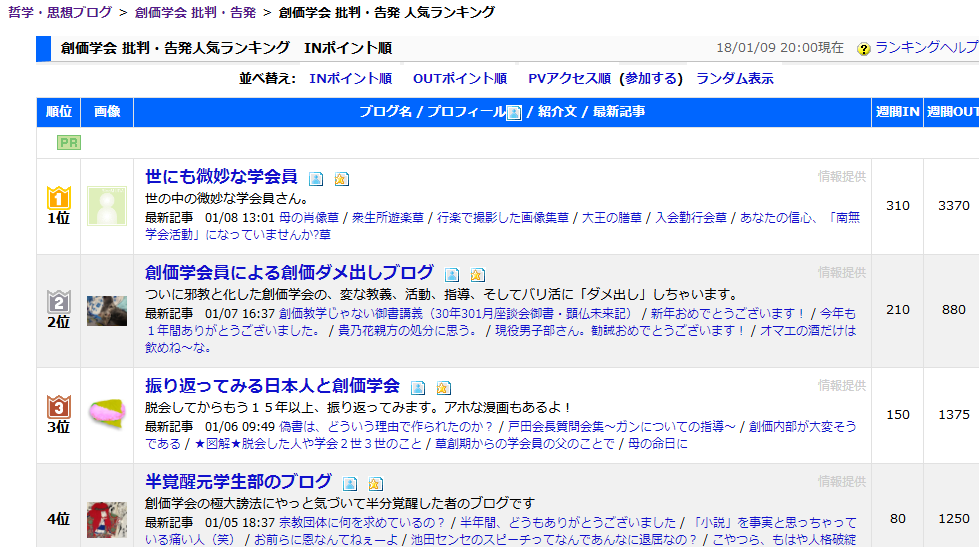Click favorite star icon for 半覚醒元学生部のブログ
Viewport: 979px width, 547px height.
tap(375, 484)
